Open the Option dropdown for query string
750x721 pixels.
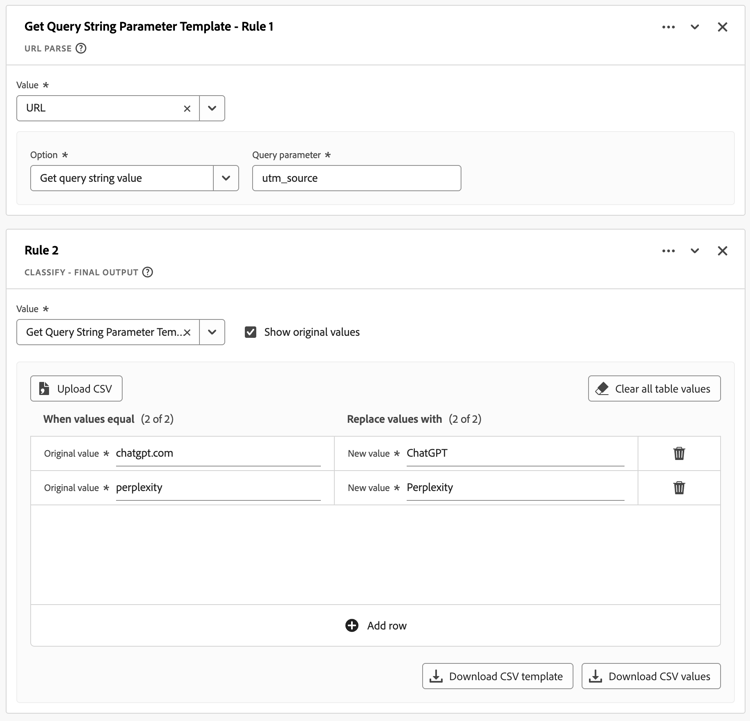(x=226, y=178)
